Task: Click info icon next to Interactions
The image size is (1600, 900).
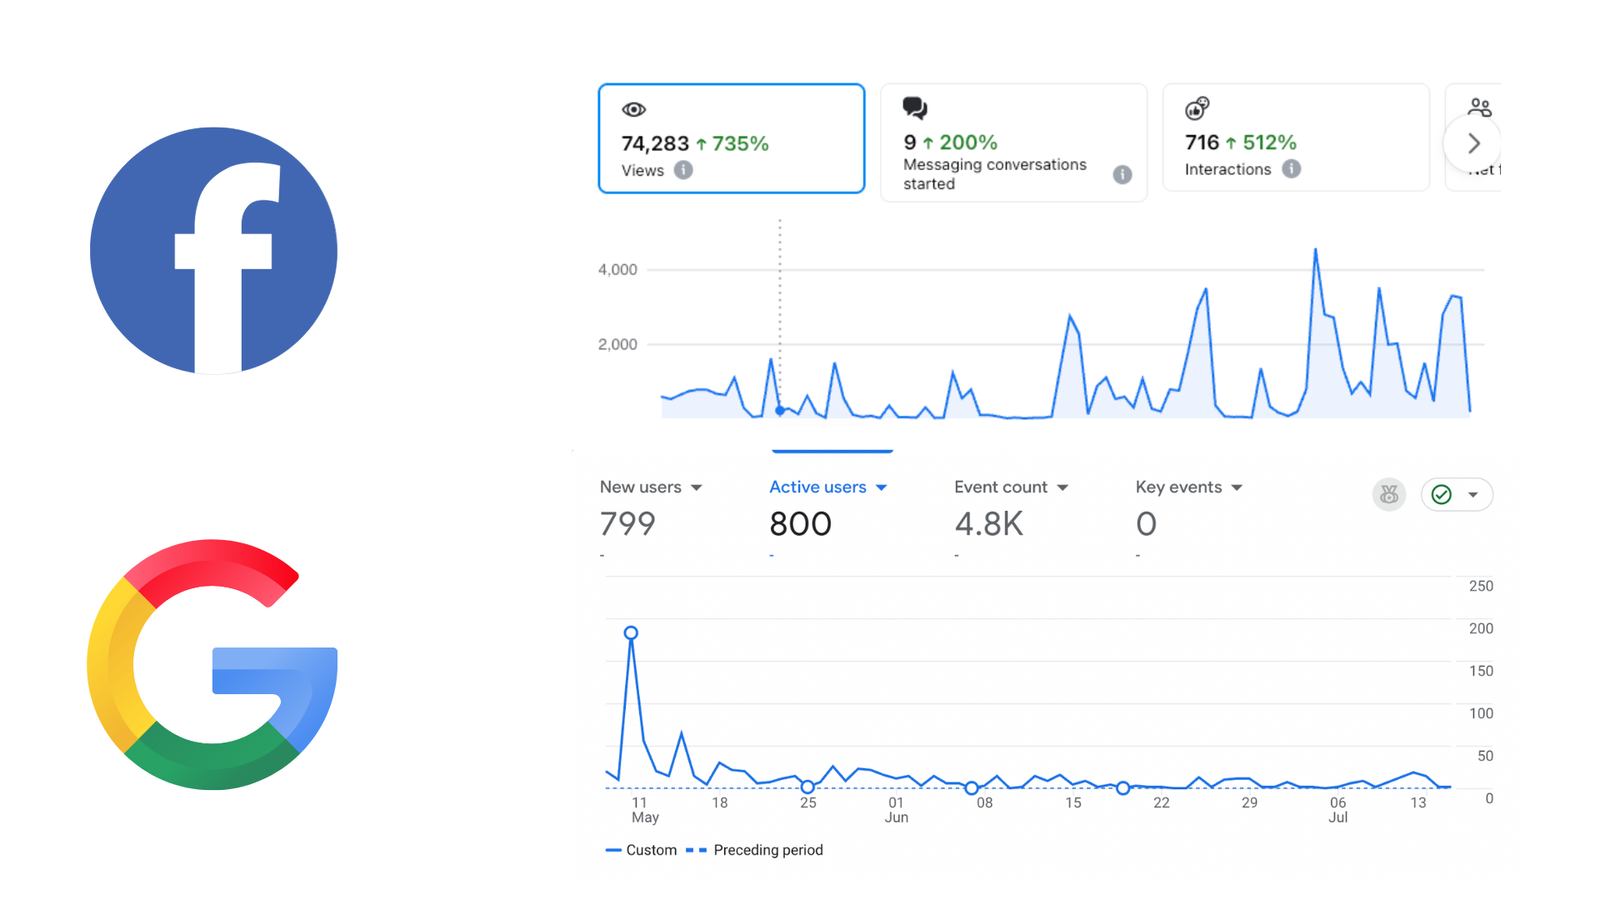Action: click(1292, 169)
